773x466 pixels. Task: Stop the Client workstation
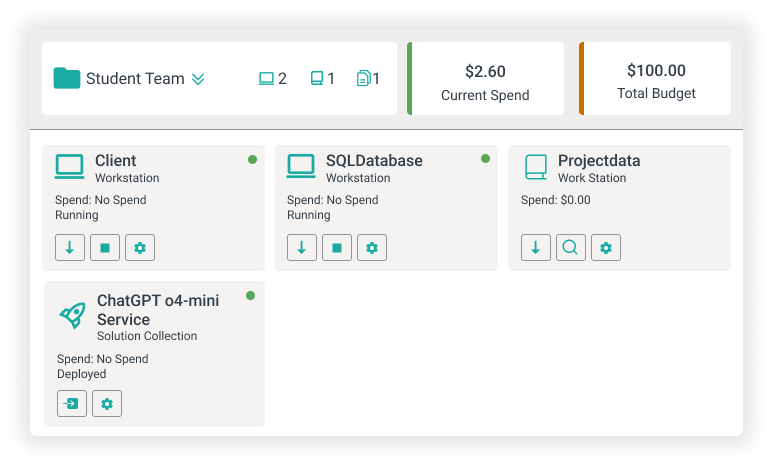(x=105, y=248)
